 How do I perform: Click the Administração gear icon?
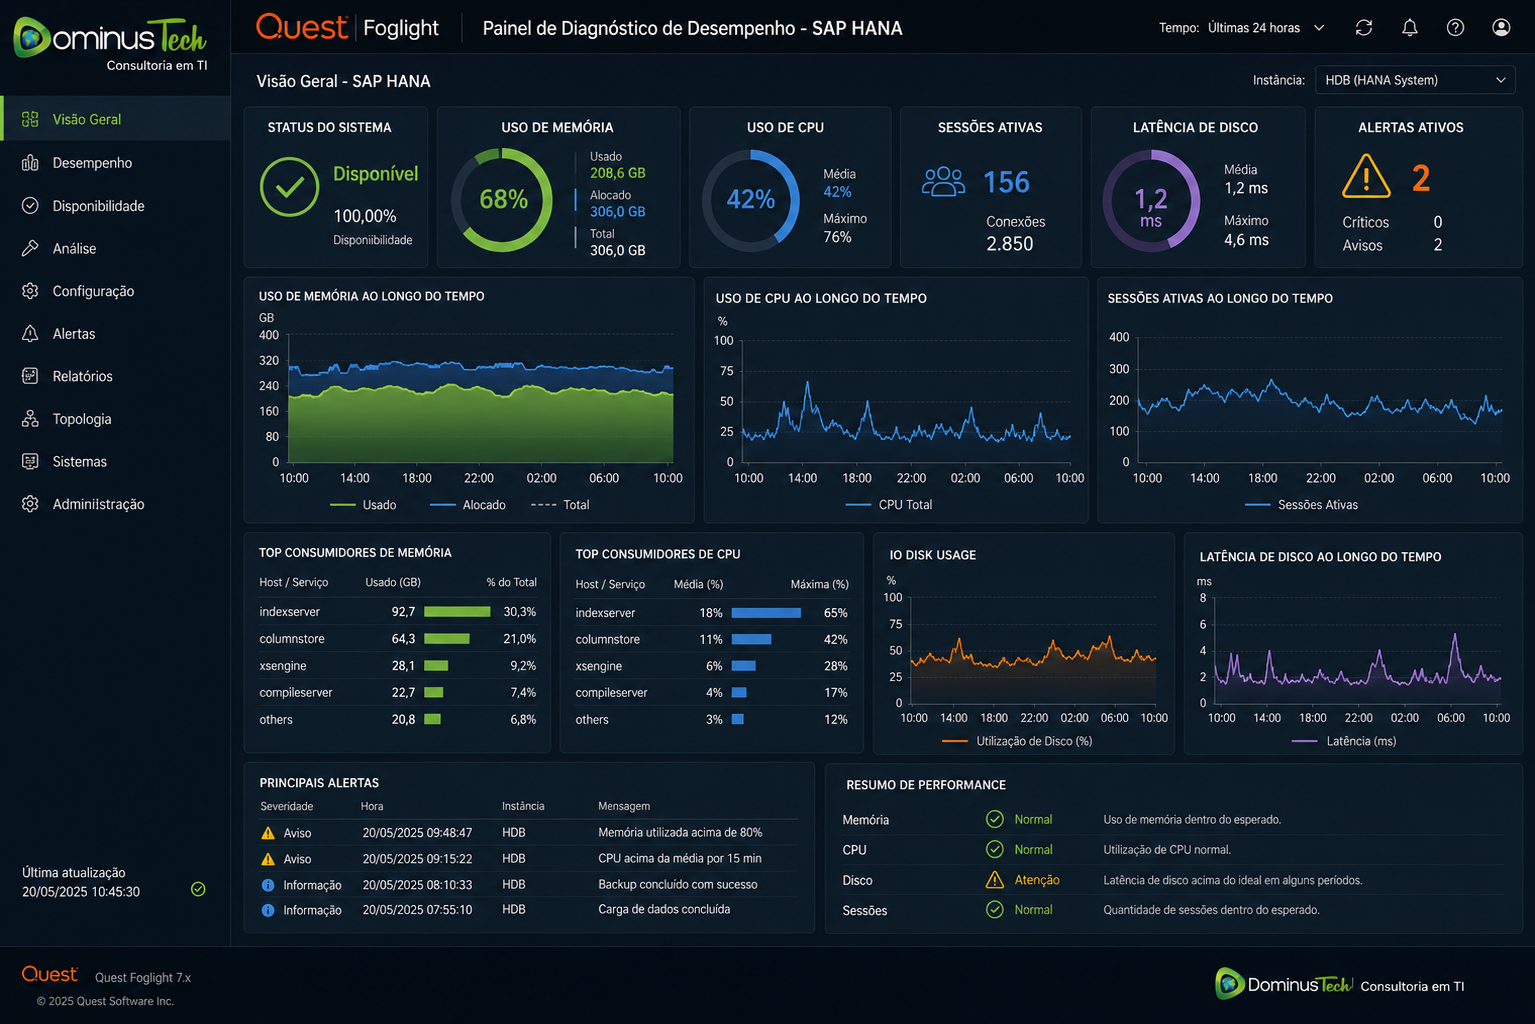click(x=30, y=504)
